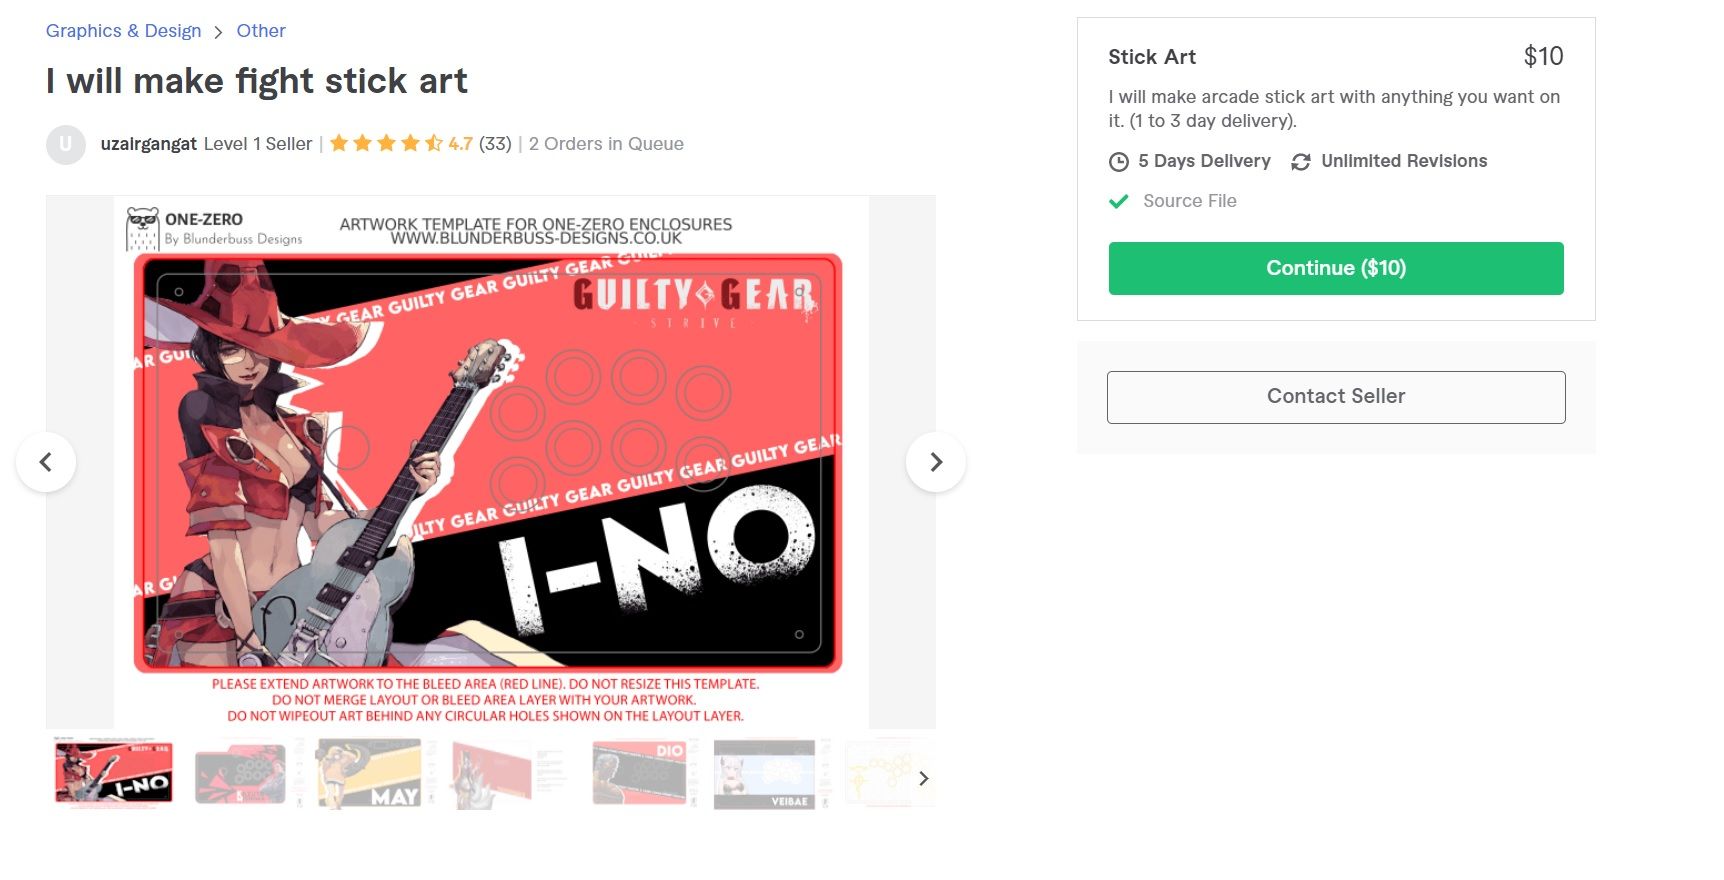Click the Continue ($10) button
Viewport: 1724px width, 880px height.
1336,268
